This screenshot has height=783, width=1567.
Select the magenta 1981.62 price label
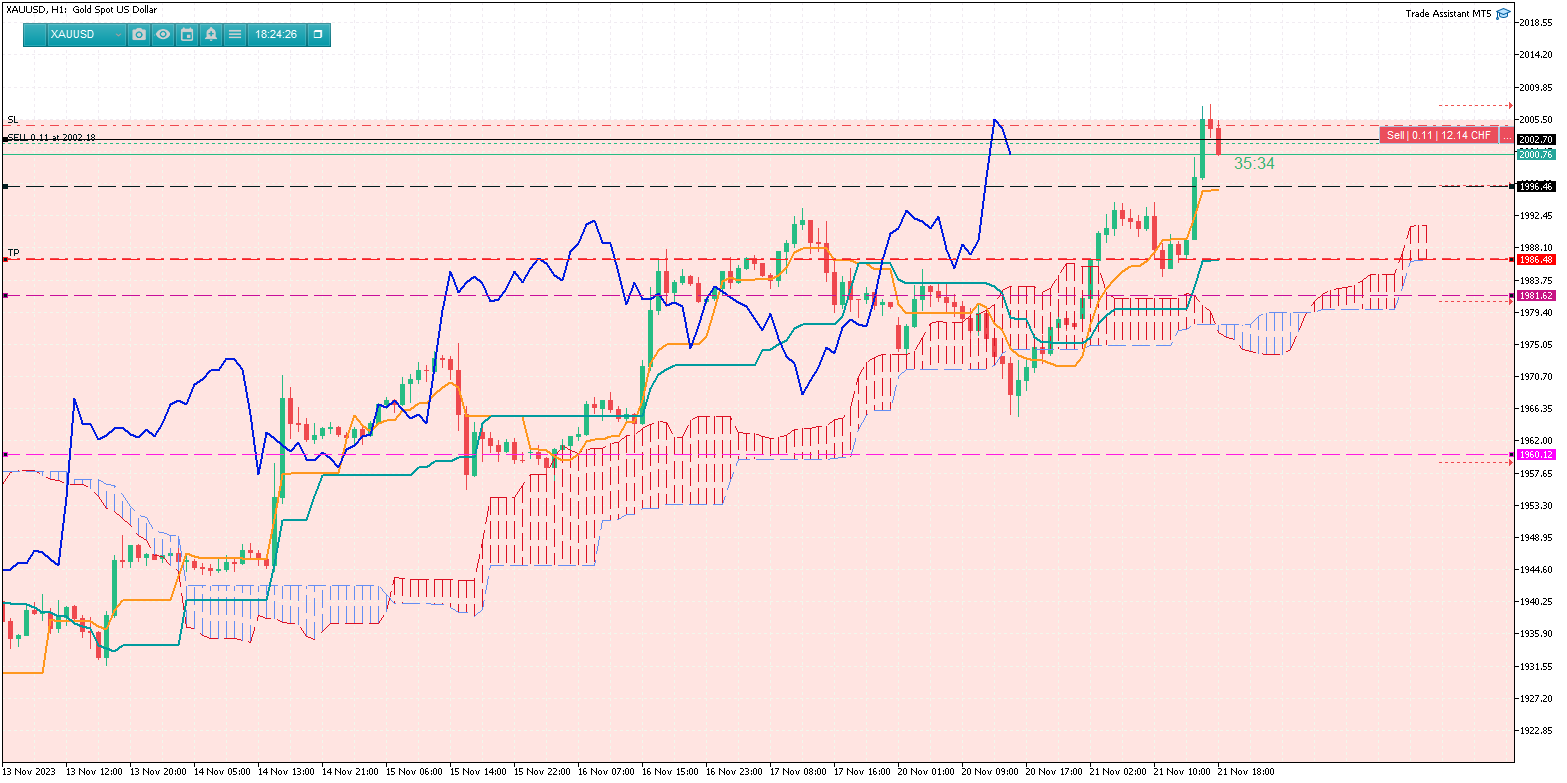1535,295
